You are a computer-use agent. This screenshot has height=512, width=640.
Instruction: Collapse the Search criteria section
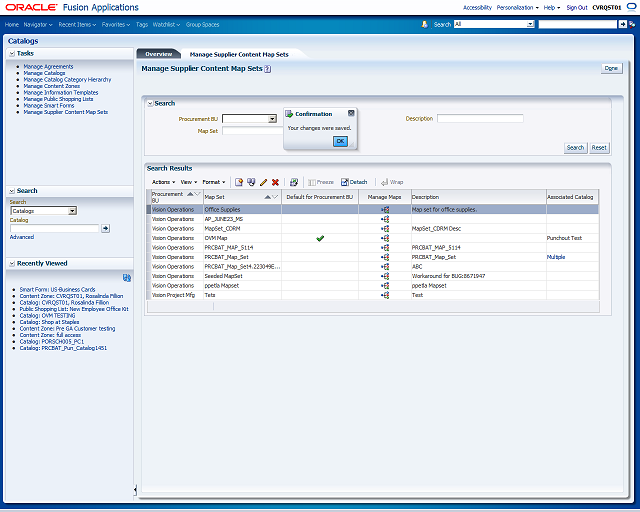click(x=150, y=104)
